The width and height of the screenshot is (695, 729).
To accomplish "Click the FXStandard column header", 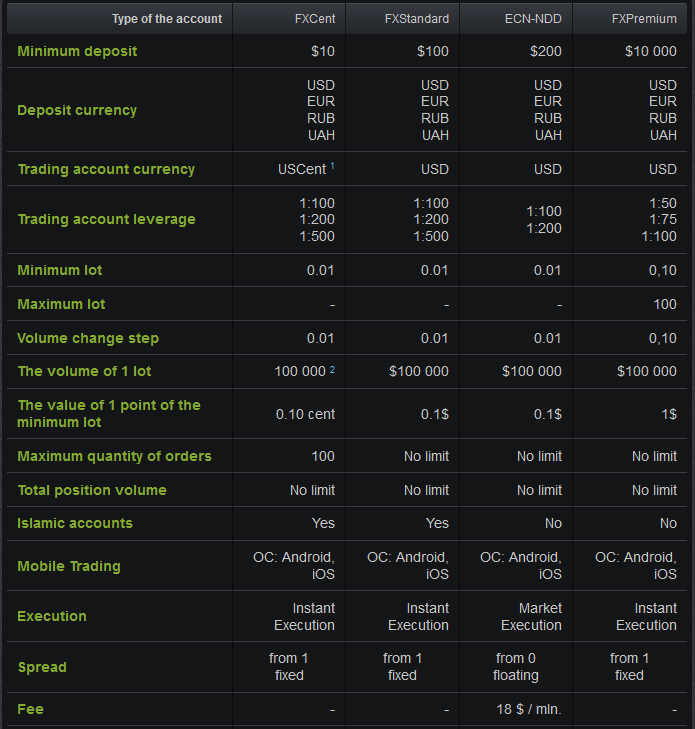I will [417, 19].
